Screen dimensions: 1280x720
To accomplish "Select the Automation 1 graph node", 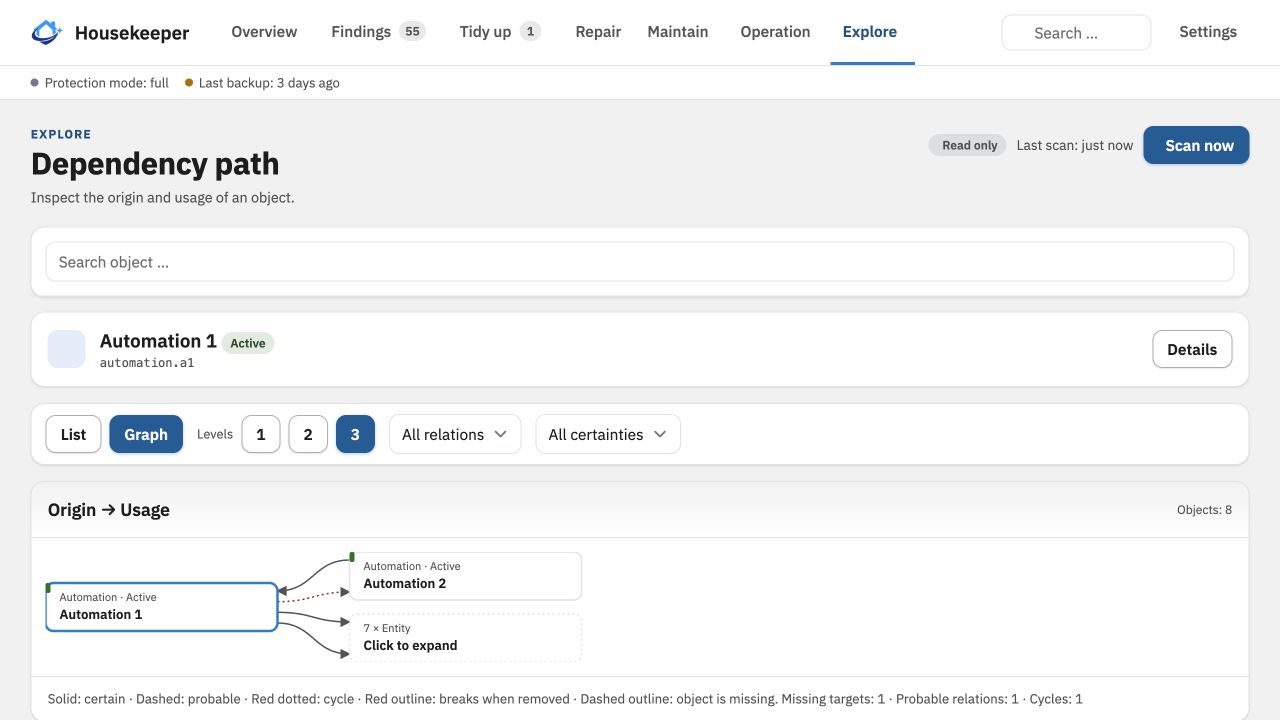I will click(x=162, y=607).
